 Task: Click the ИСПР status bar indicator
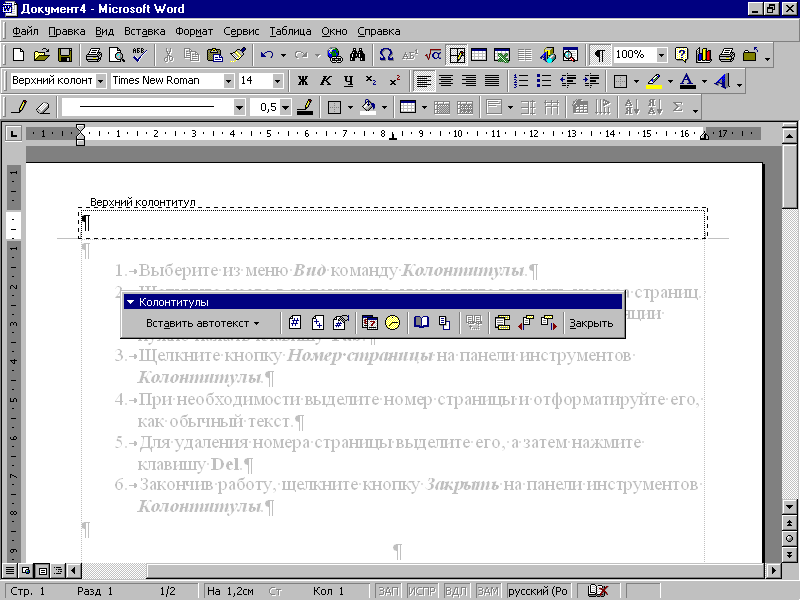click(x=421, y=591)
